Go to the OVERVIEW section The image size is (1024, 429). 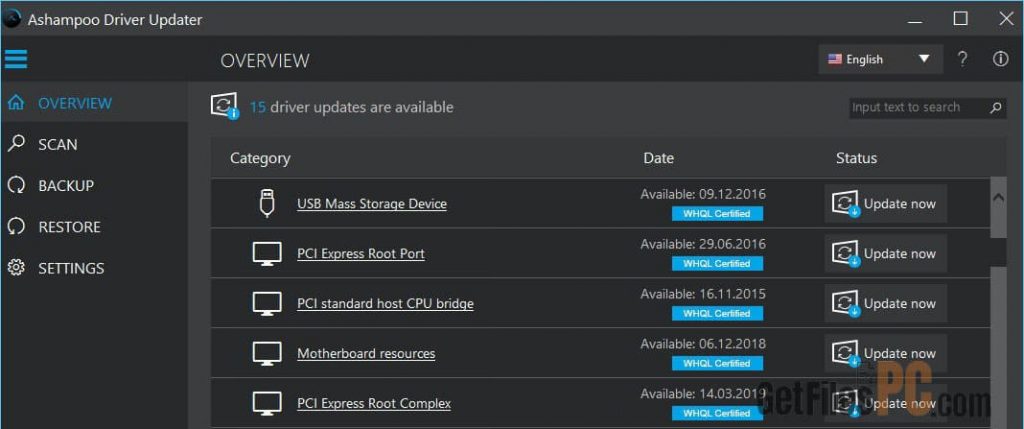point(94,103)
